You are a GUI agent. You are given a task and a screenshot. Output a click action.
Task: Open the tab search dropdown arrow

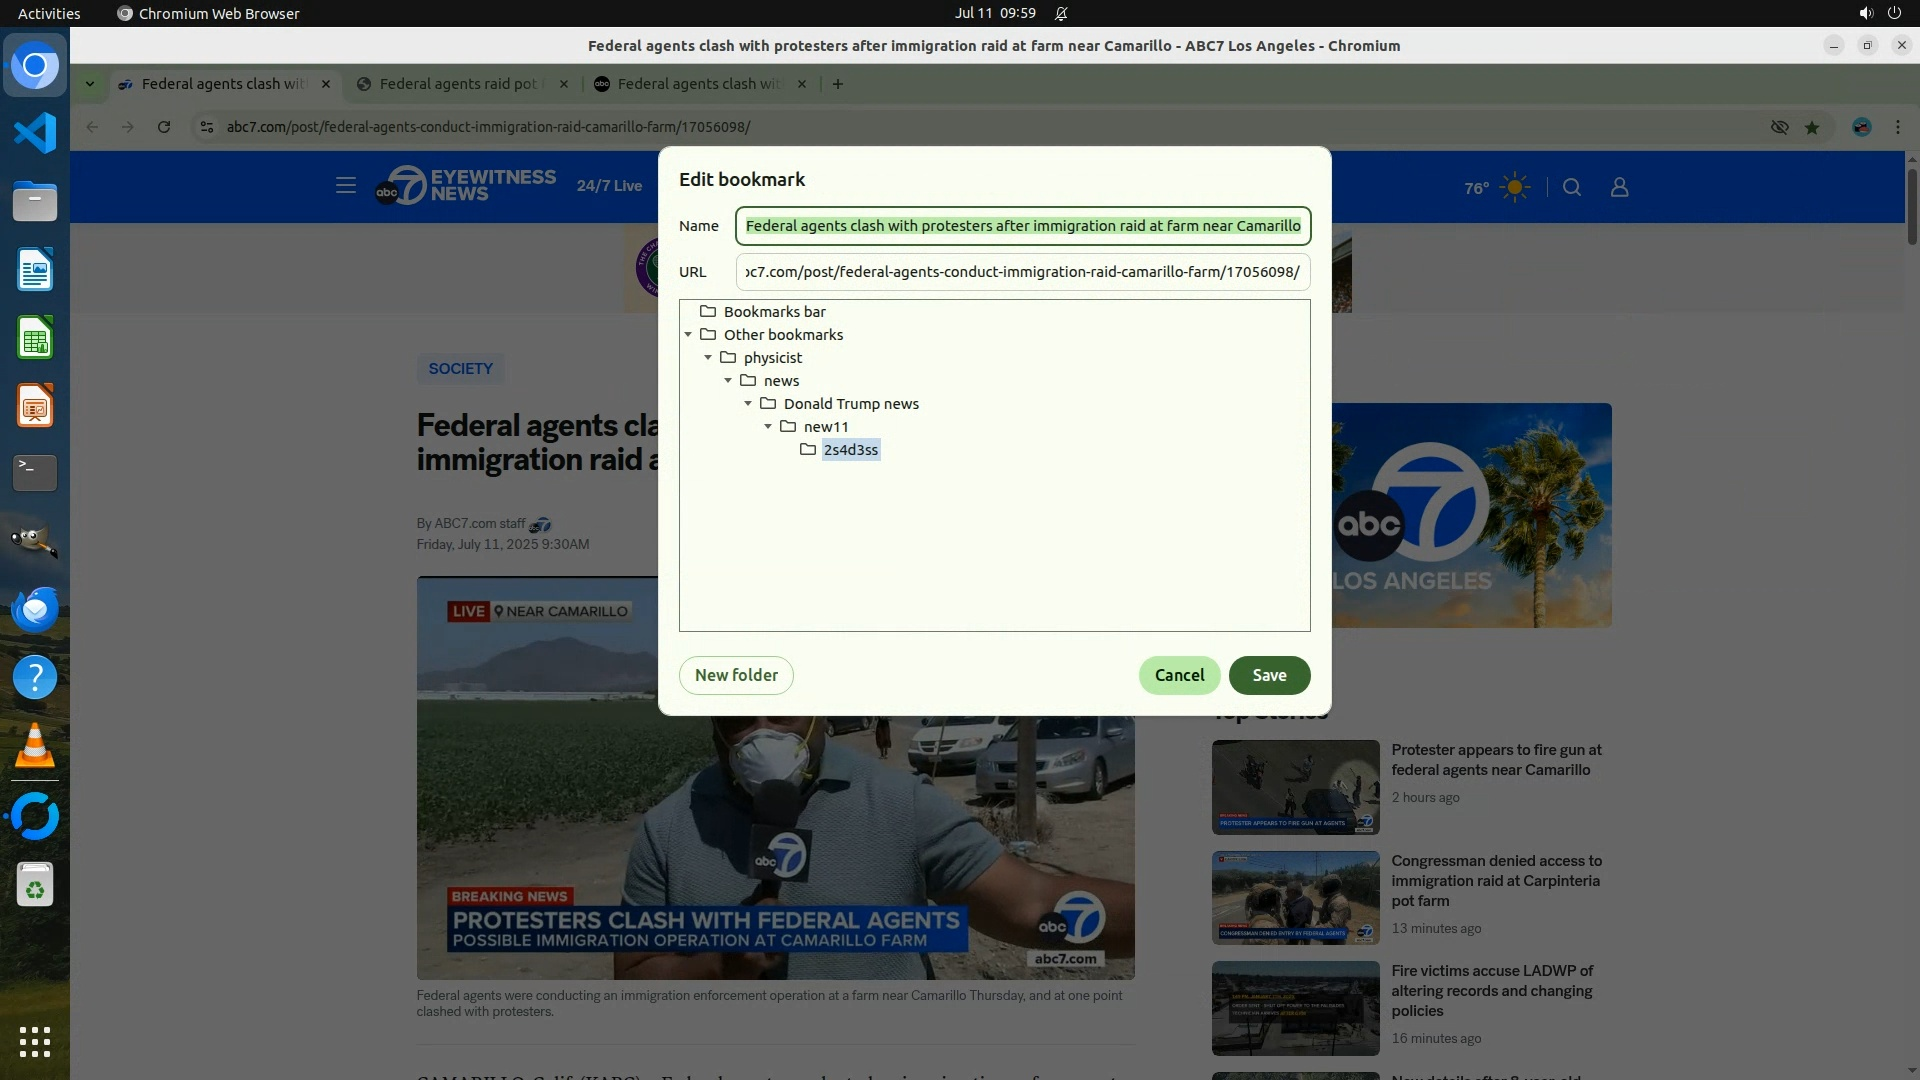point(90,84)
